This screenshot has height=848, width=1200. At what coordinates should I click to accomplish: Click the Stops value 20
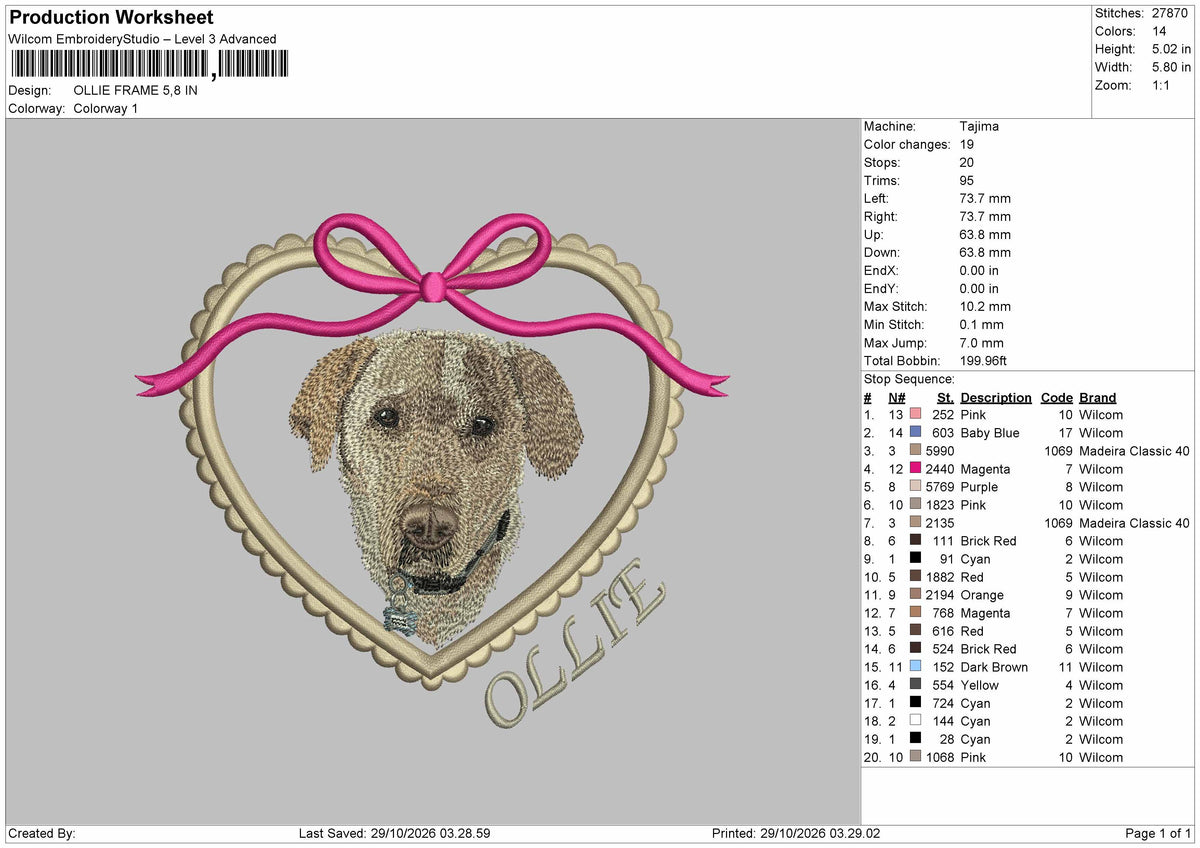click(x=966, y=163)
